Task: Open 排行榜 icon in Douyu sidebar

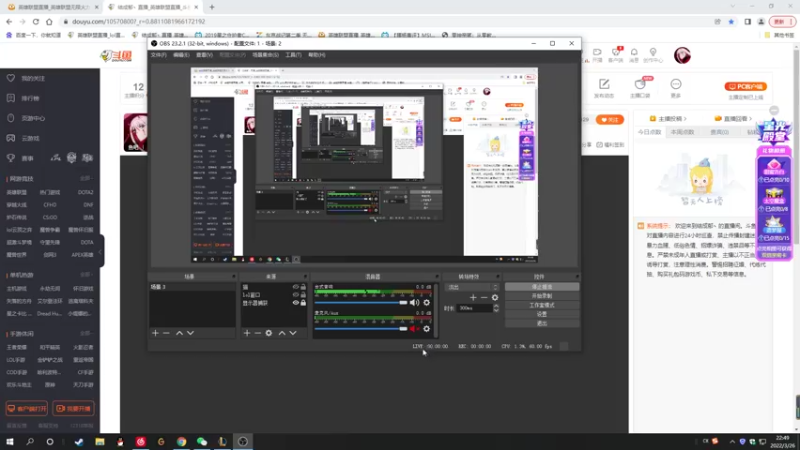Action: [x=11, y=98]
